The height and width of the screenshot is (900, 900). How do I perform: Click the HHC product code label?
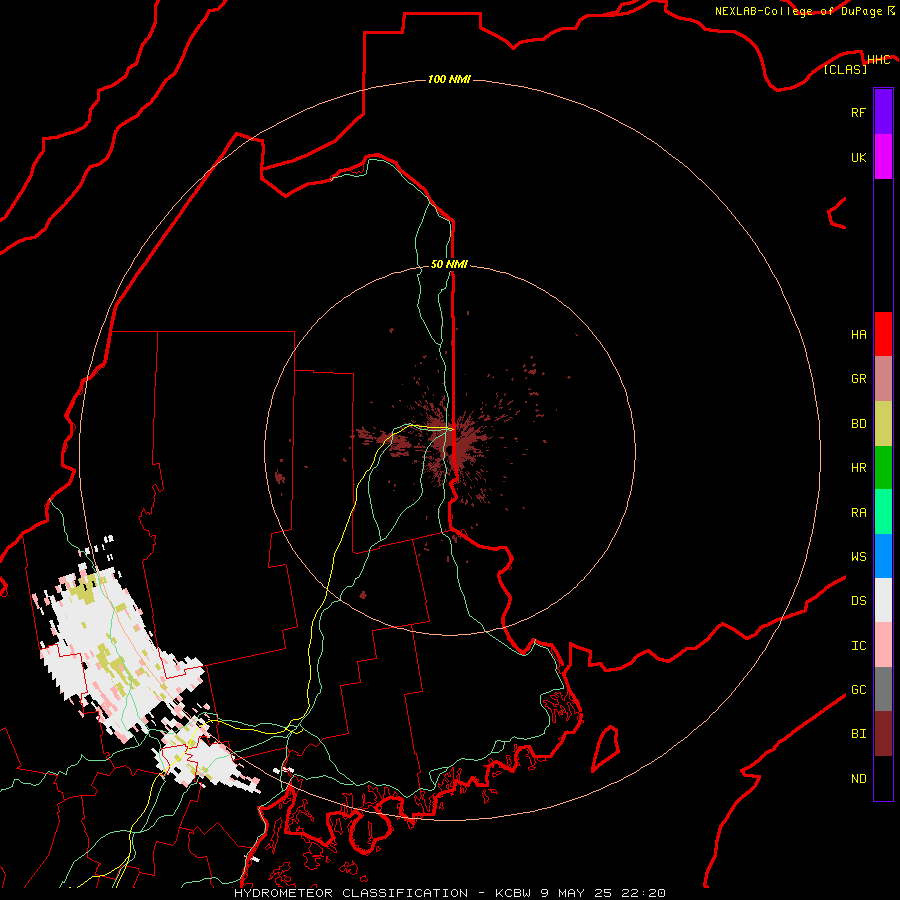point(879,60)
